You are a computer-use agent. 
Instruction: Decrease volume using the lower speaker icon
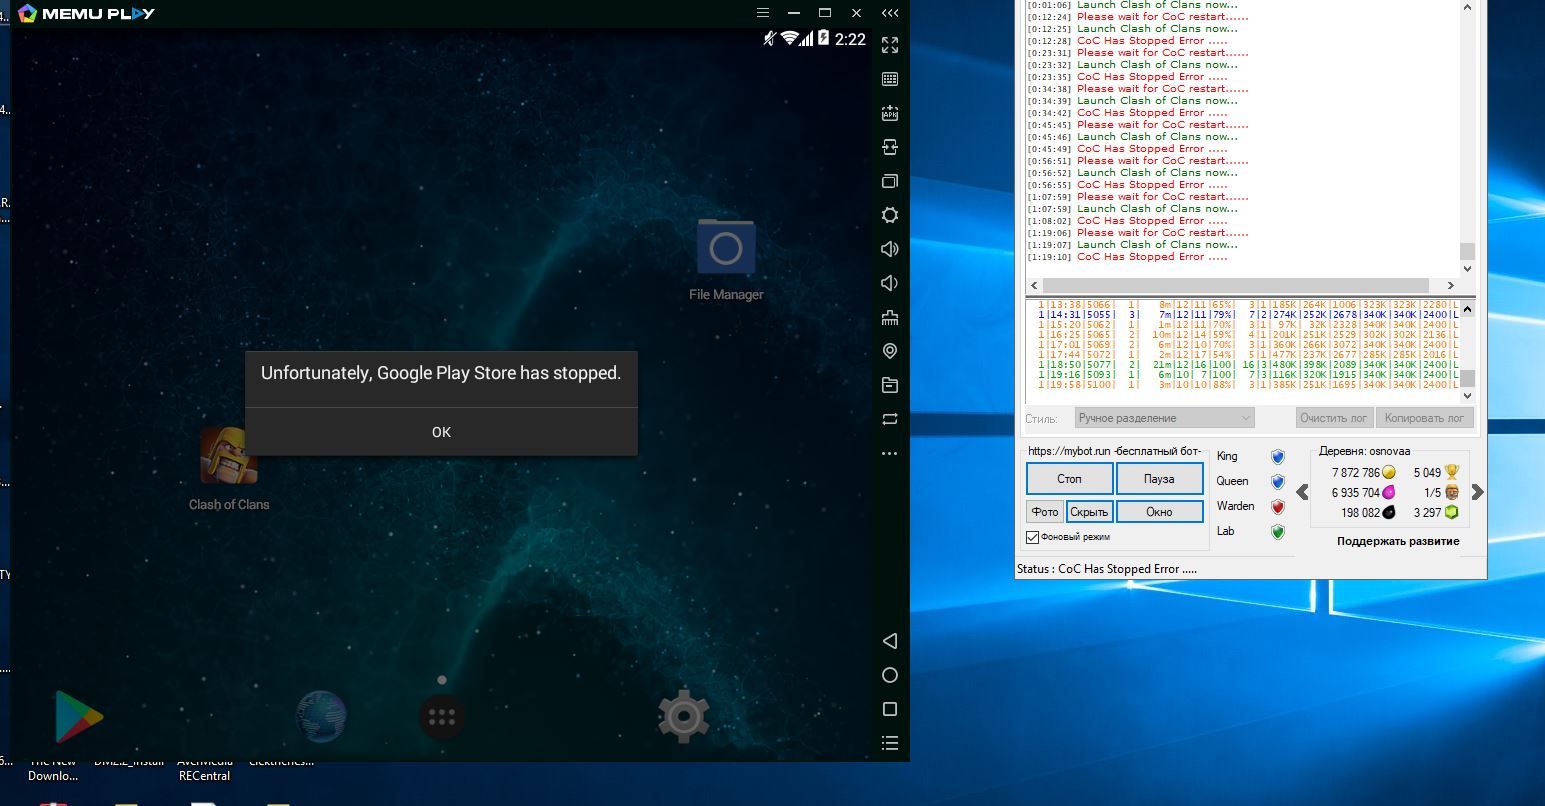pos(890,283)
